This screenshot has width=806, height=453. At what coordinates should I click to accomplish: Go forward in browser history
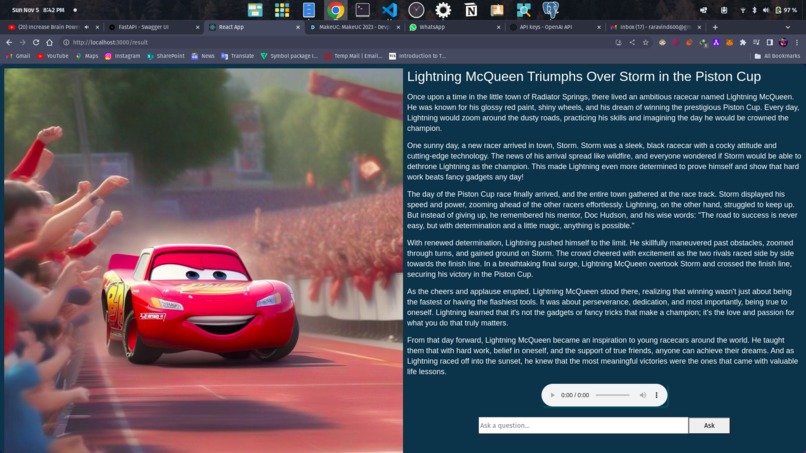[x=22, y=42]
